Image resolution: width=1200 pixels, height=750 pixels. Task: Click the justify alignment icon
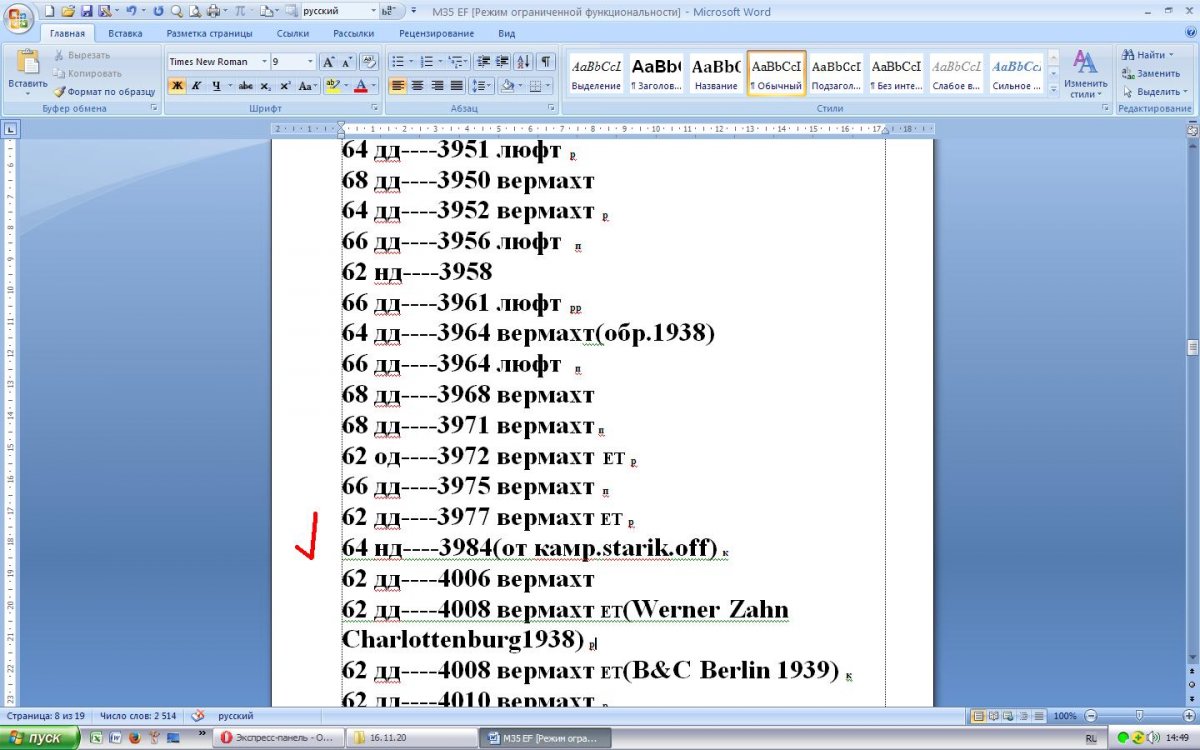coord(456,86)
